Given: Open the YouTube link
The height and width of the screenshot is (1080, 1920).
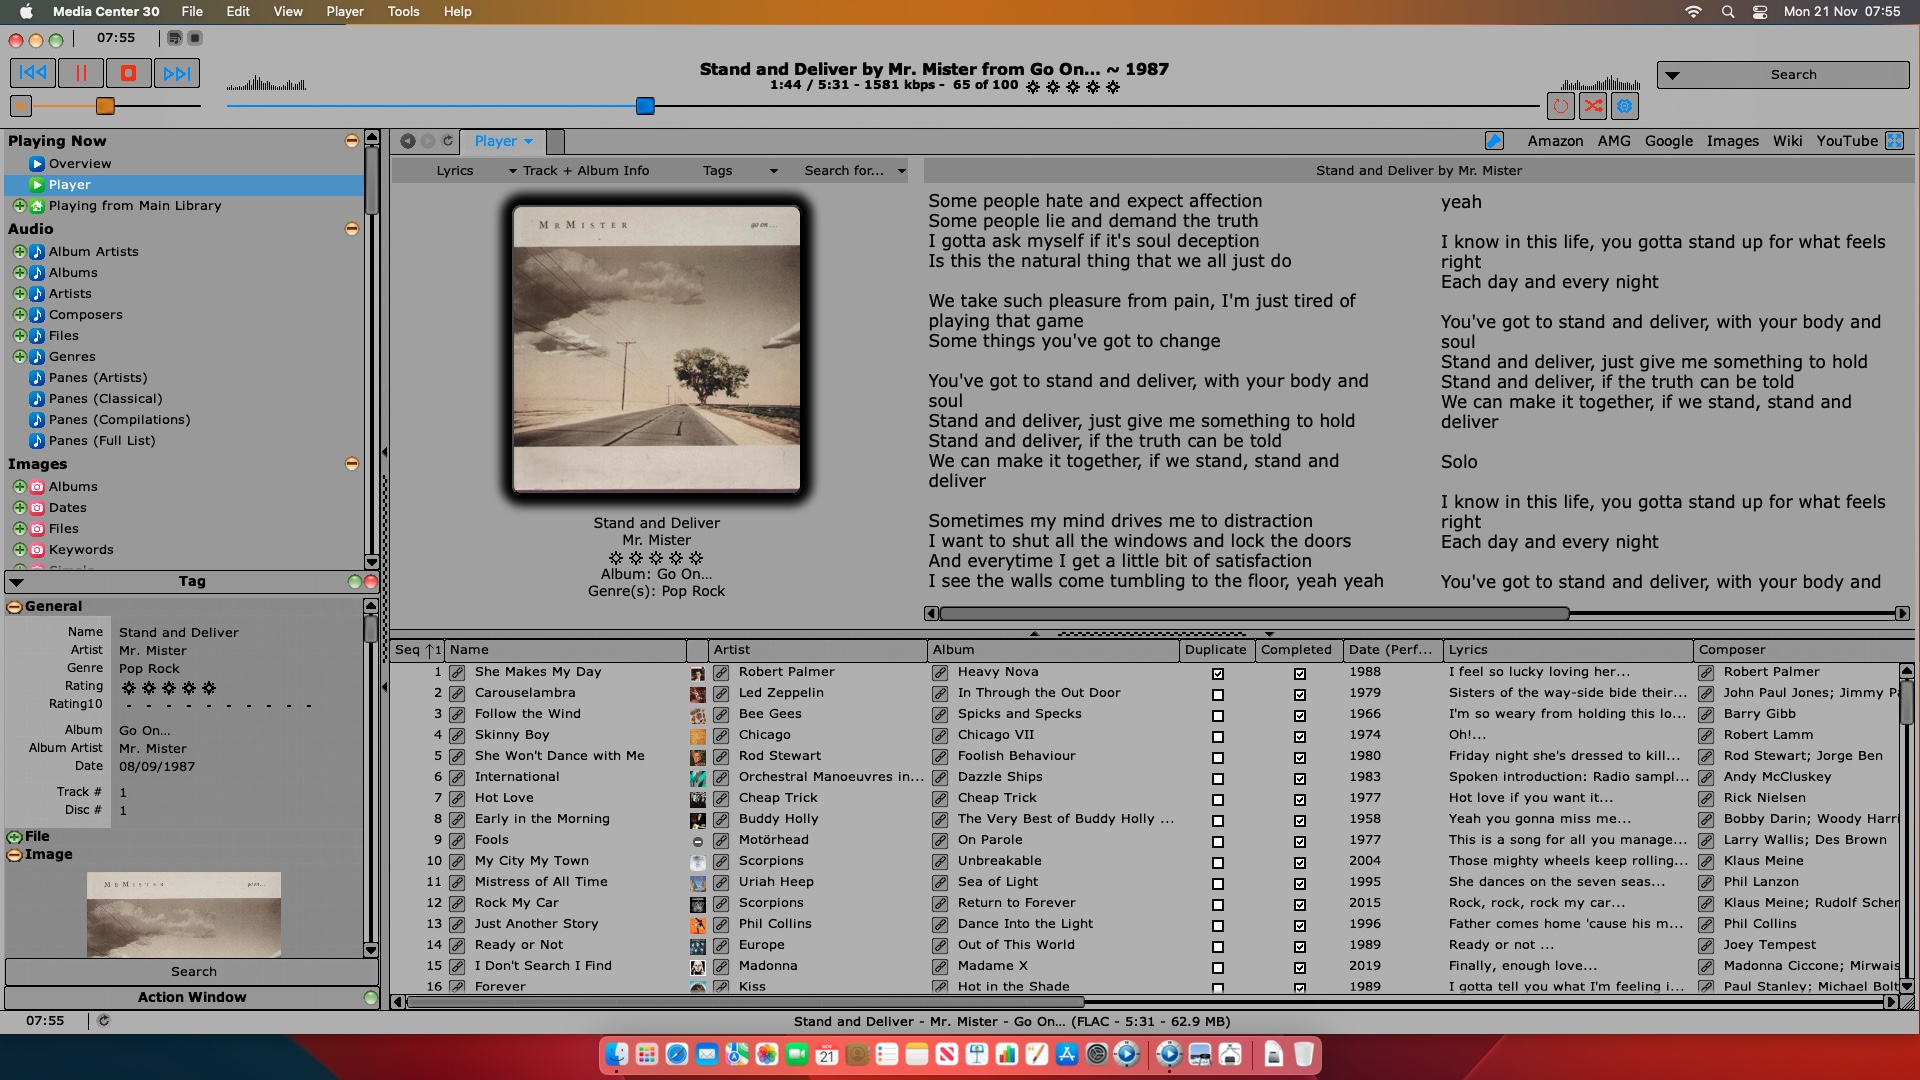Looking at the screenshot, I should (1847, 141).
